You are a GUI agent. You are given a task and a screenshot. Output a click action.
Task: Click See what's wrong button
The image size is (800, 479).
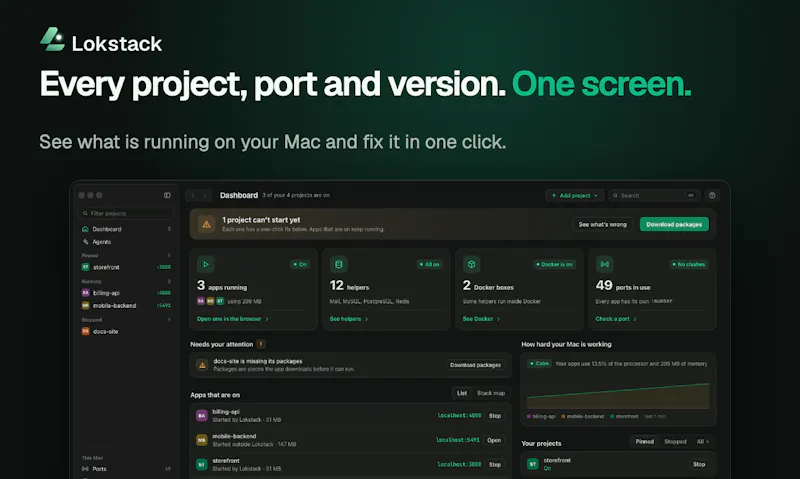point(603,224)
